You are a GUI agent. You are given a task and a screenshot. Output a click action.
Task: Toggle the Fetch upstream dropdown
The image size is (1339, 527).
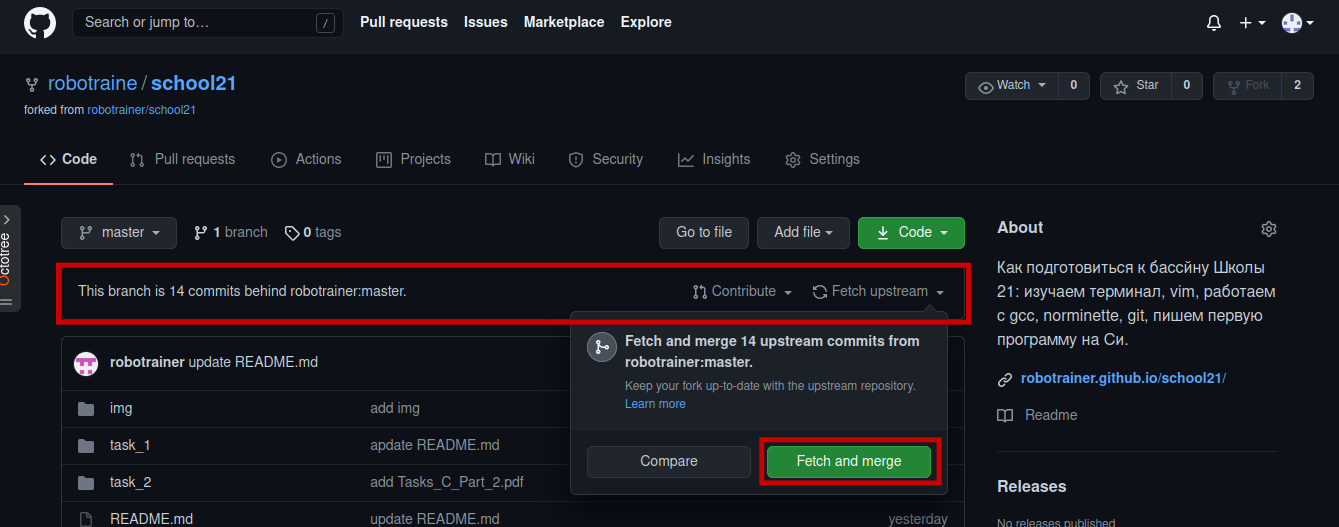(878, 291)
